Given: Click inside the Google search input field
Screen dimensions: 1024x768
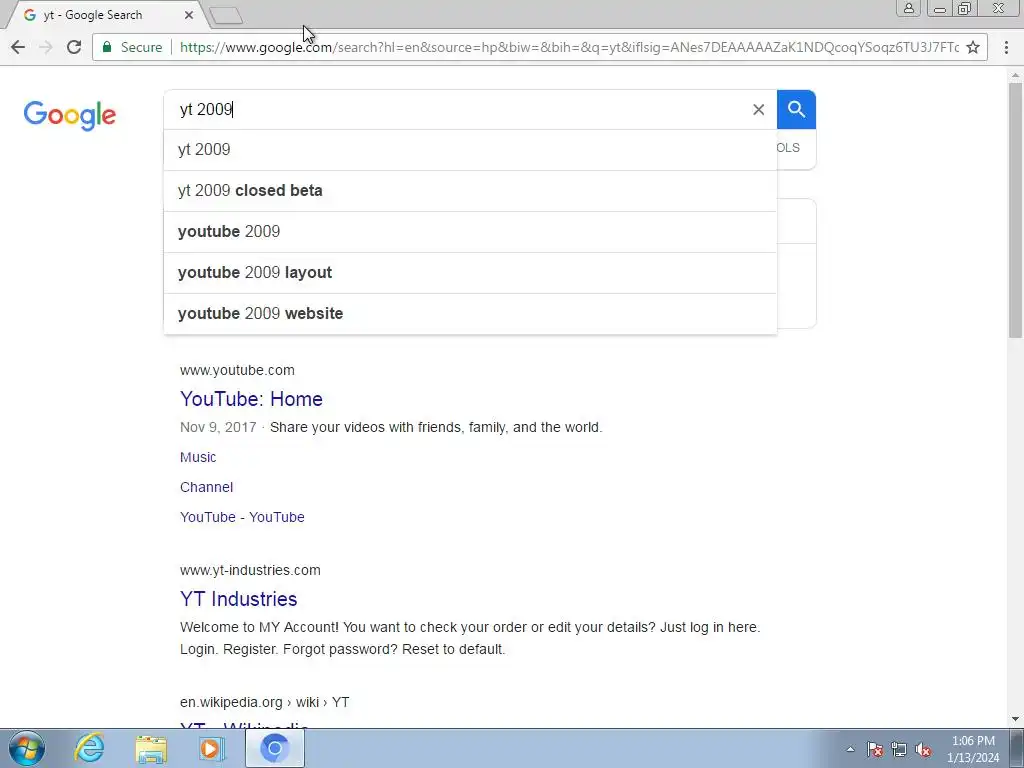Looking at the screenshot, I should point(457,110).
